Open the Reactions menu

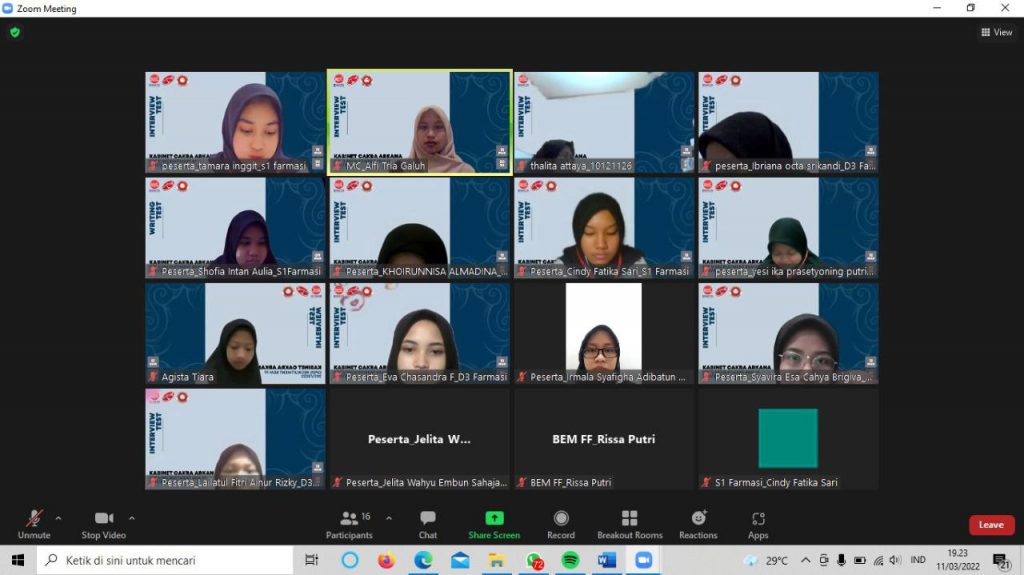point(698,523)
